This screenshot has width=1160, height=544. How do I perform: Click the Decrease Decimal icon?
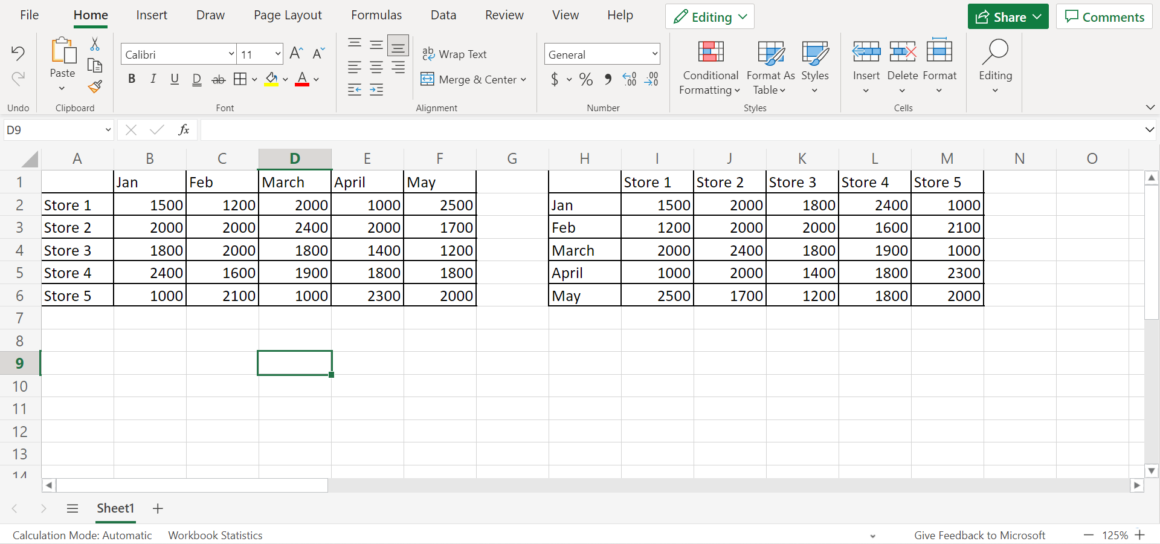pos(652,79)
